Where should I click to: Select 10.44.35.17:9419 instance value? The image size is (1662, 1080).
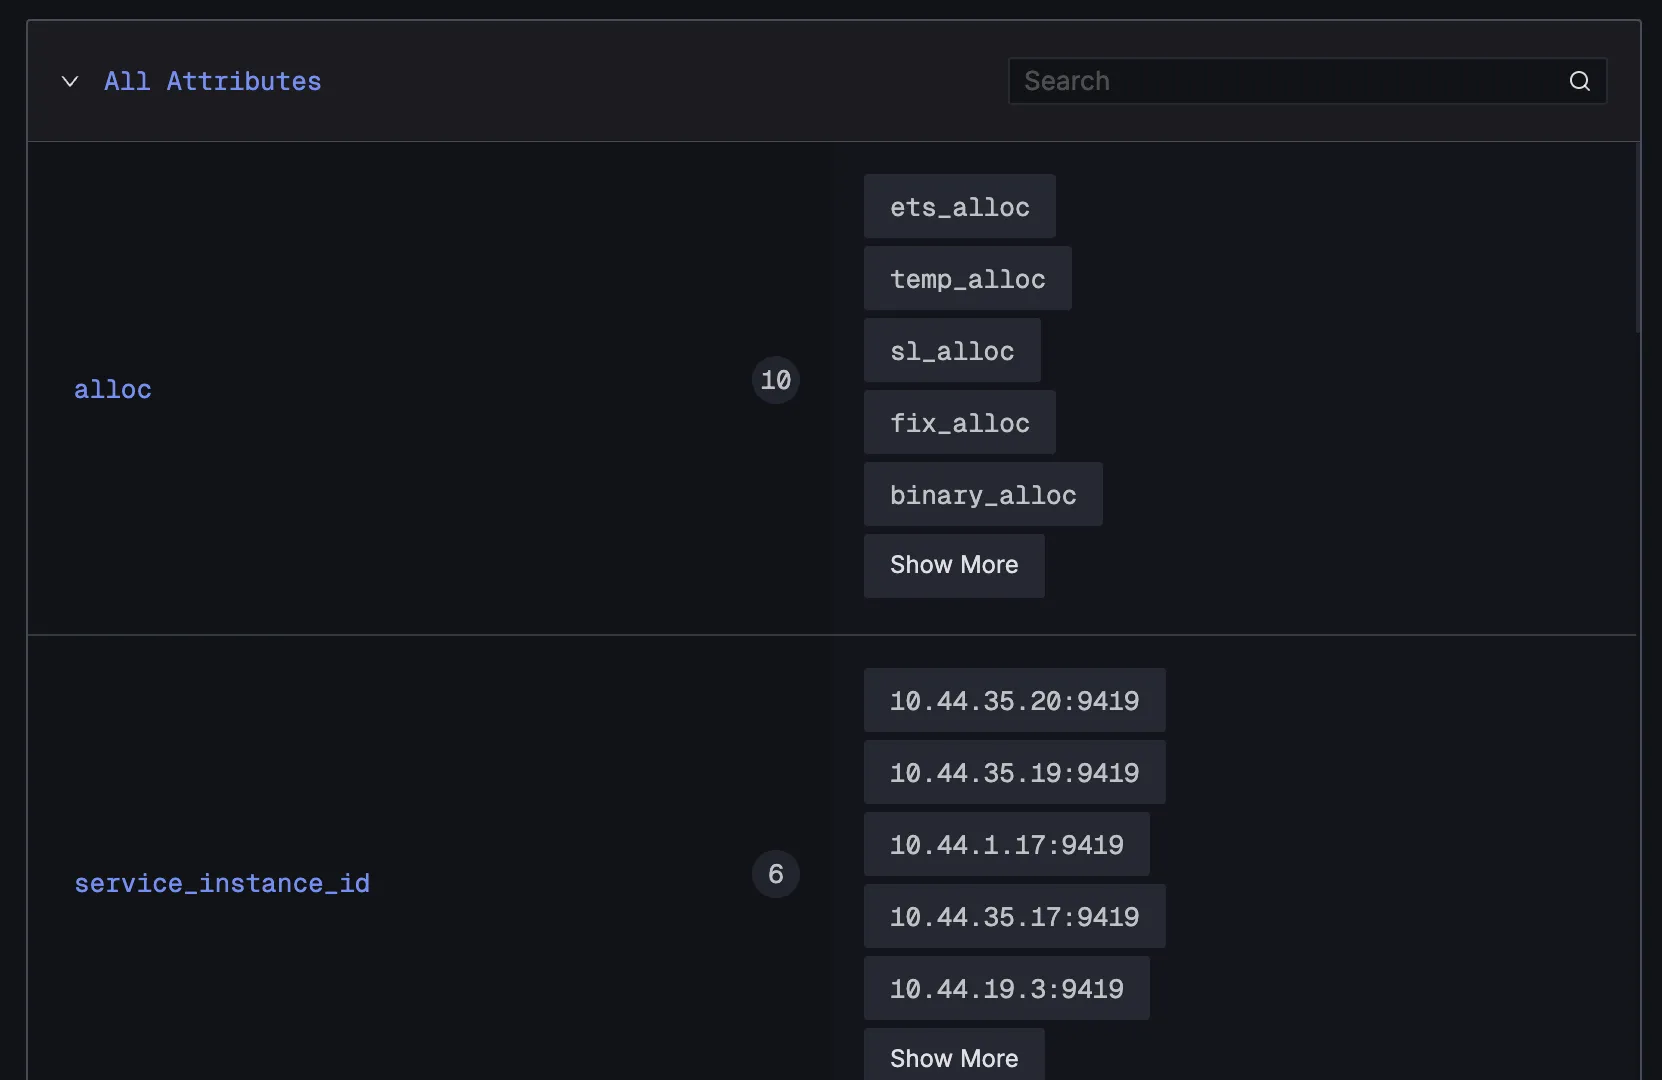tap(1015, 916)
